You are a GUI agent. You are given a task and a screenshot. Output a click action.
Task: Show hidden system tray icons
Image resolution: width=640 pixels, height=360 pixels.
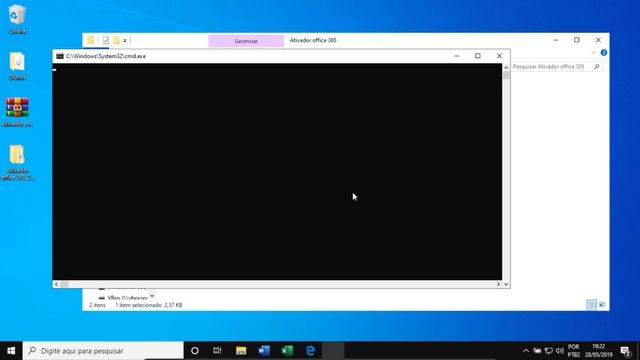[x=526, y=351]
